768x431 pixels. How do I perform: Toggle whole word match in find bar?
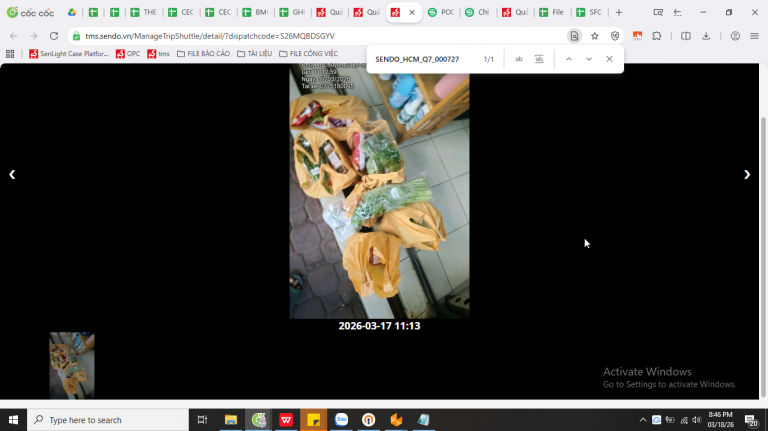coord(539,59)
